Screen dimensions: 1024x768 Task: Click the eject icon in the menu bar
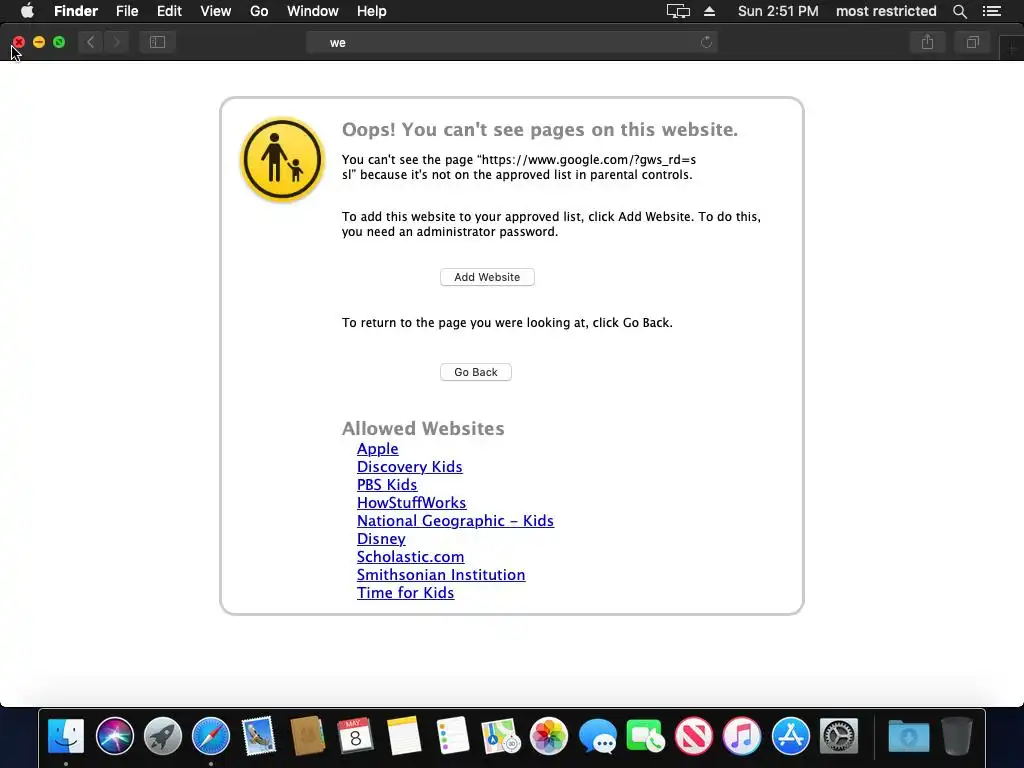click(x=709, y=11)
